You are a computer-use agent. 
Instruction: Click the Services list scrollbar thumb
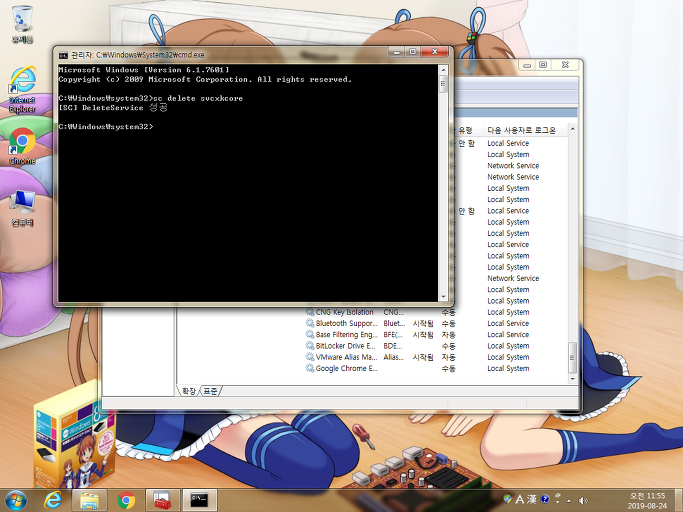click(x=572, y=357)
